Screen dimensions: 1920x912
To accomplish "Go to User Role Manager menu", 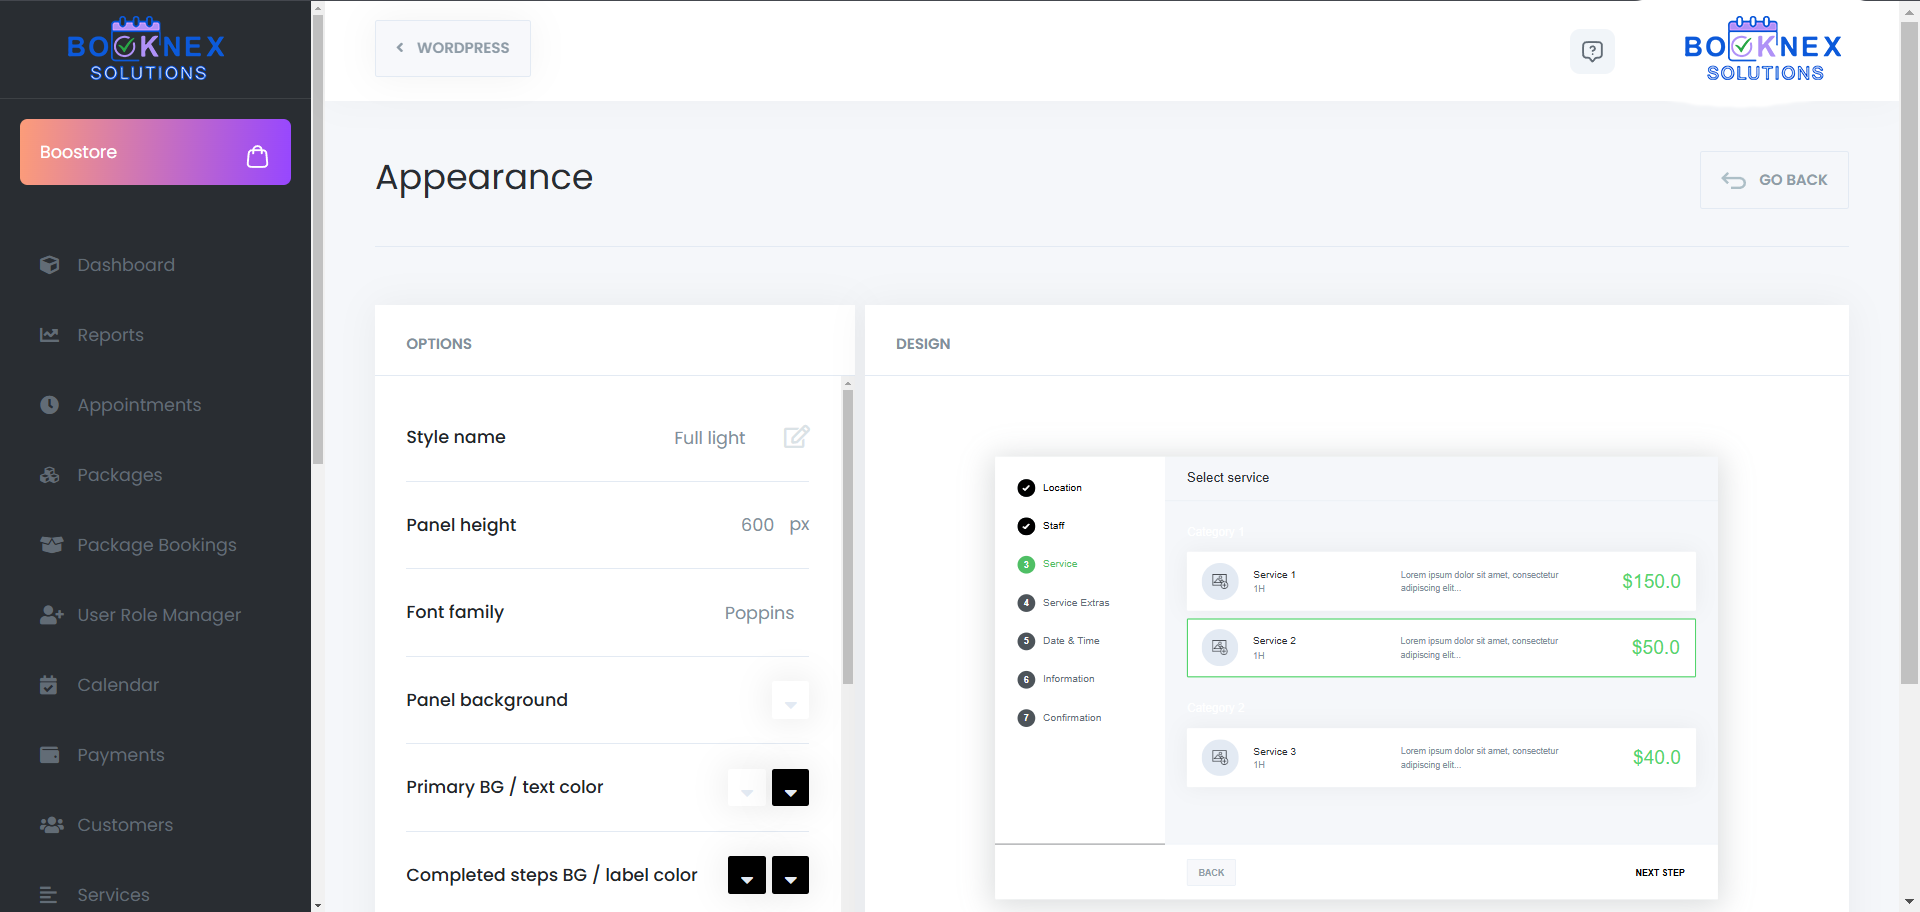I will point(159,615).
